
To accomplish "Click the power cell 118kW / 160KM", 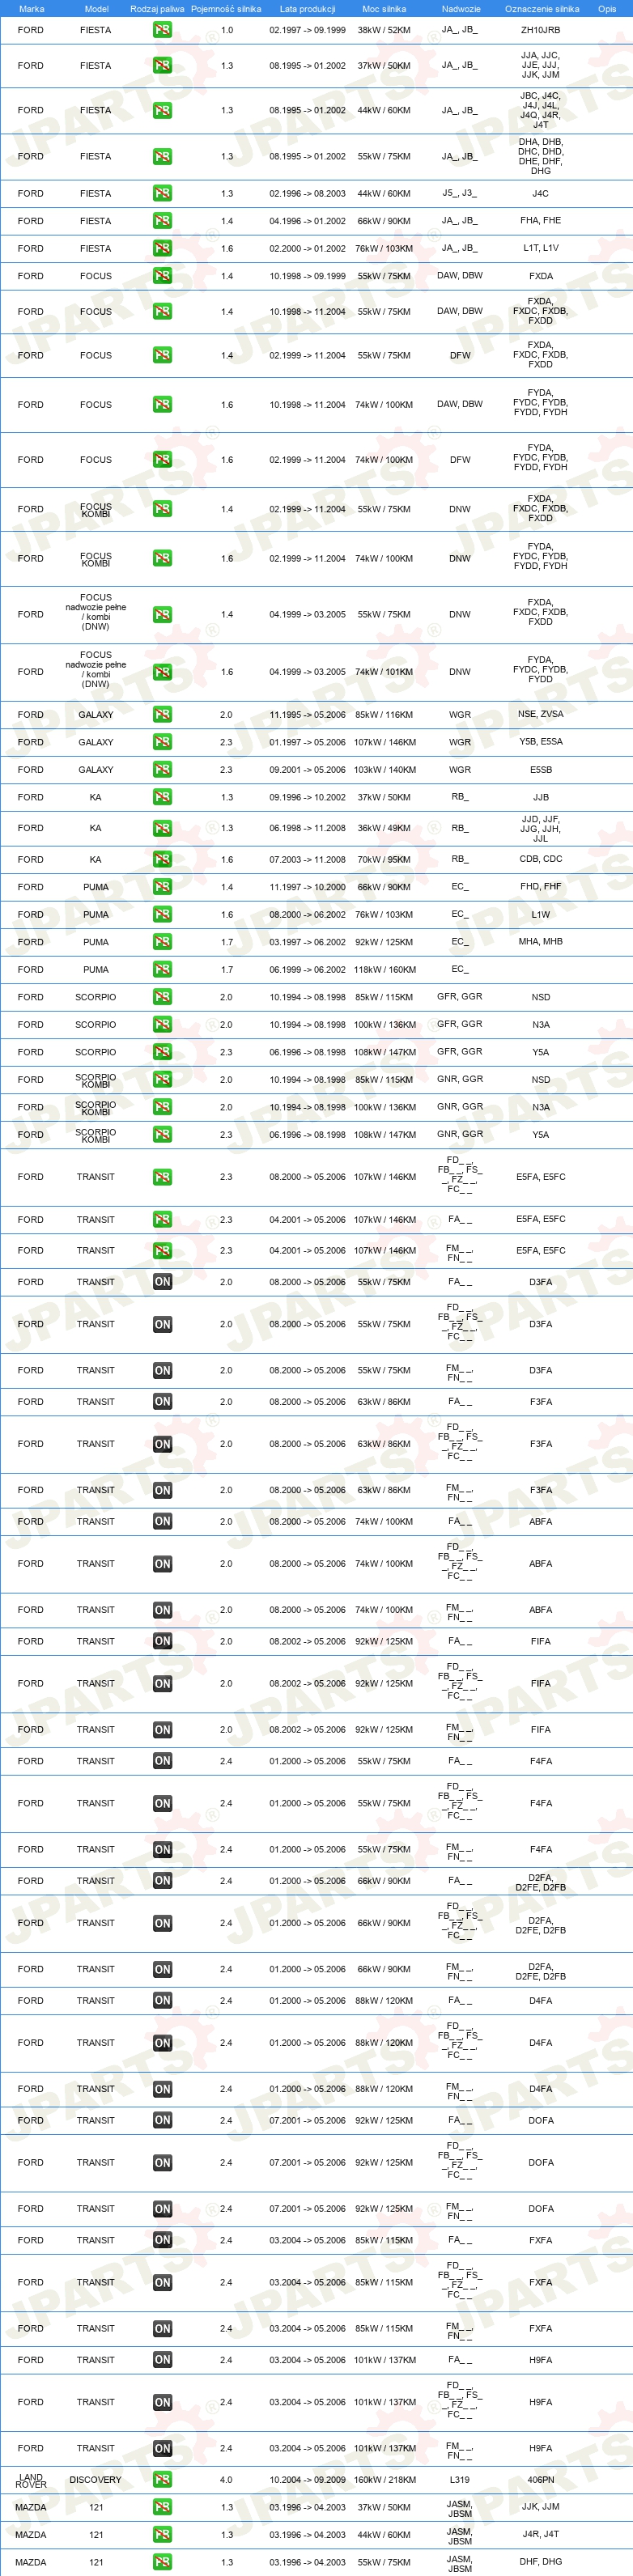I will pos(384,969).
